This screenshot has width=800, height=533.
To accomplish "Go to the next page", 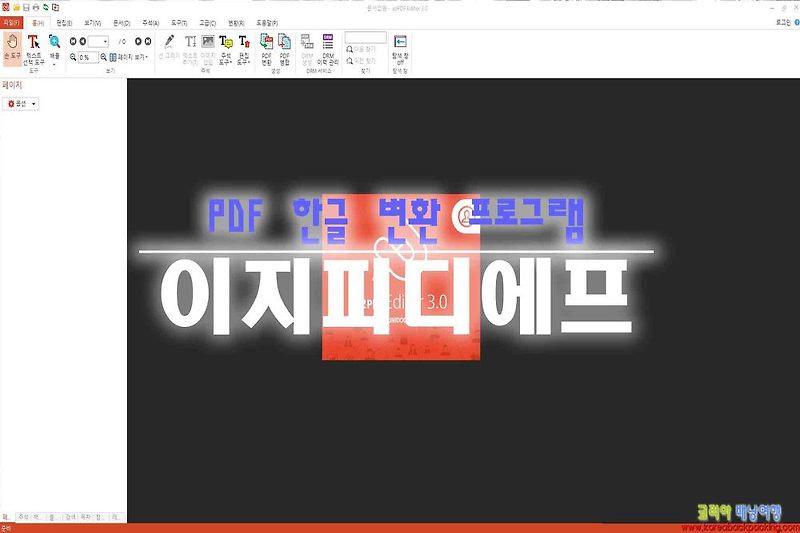I will [138, 41].
